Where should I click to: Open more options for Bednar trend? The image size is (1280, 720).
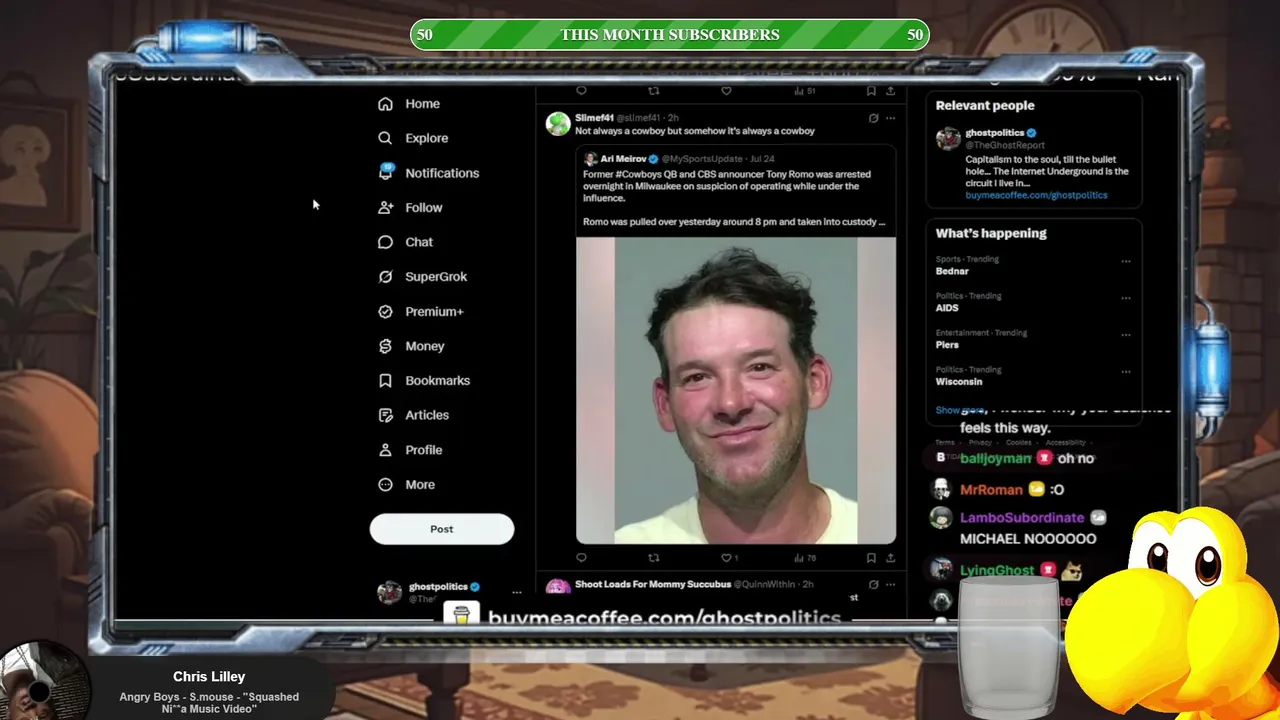click(1126, 261)
